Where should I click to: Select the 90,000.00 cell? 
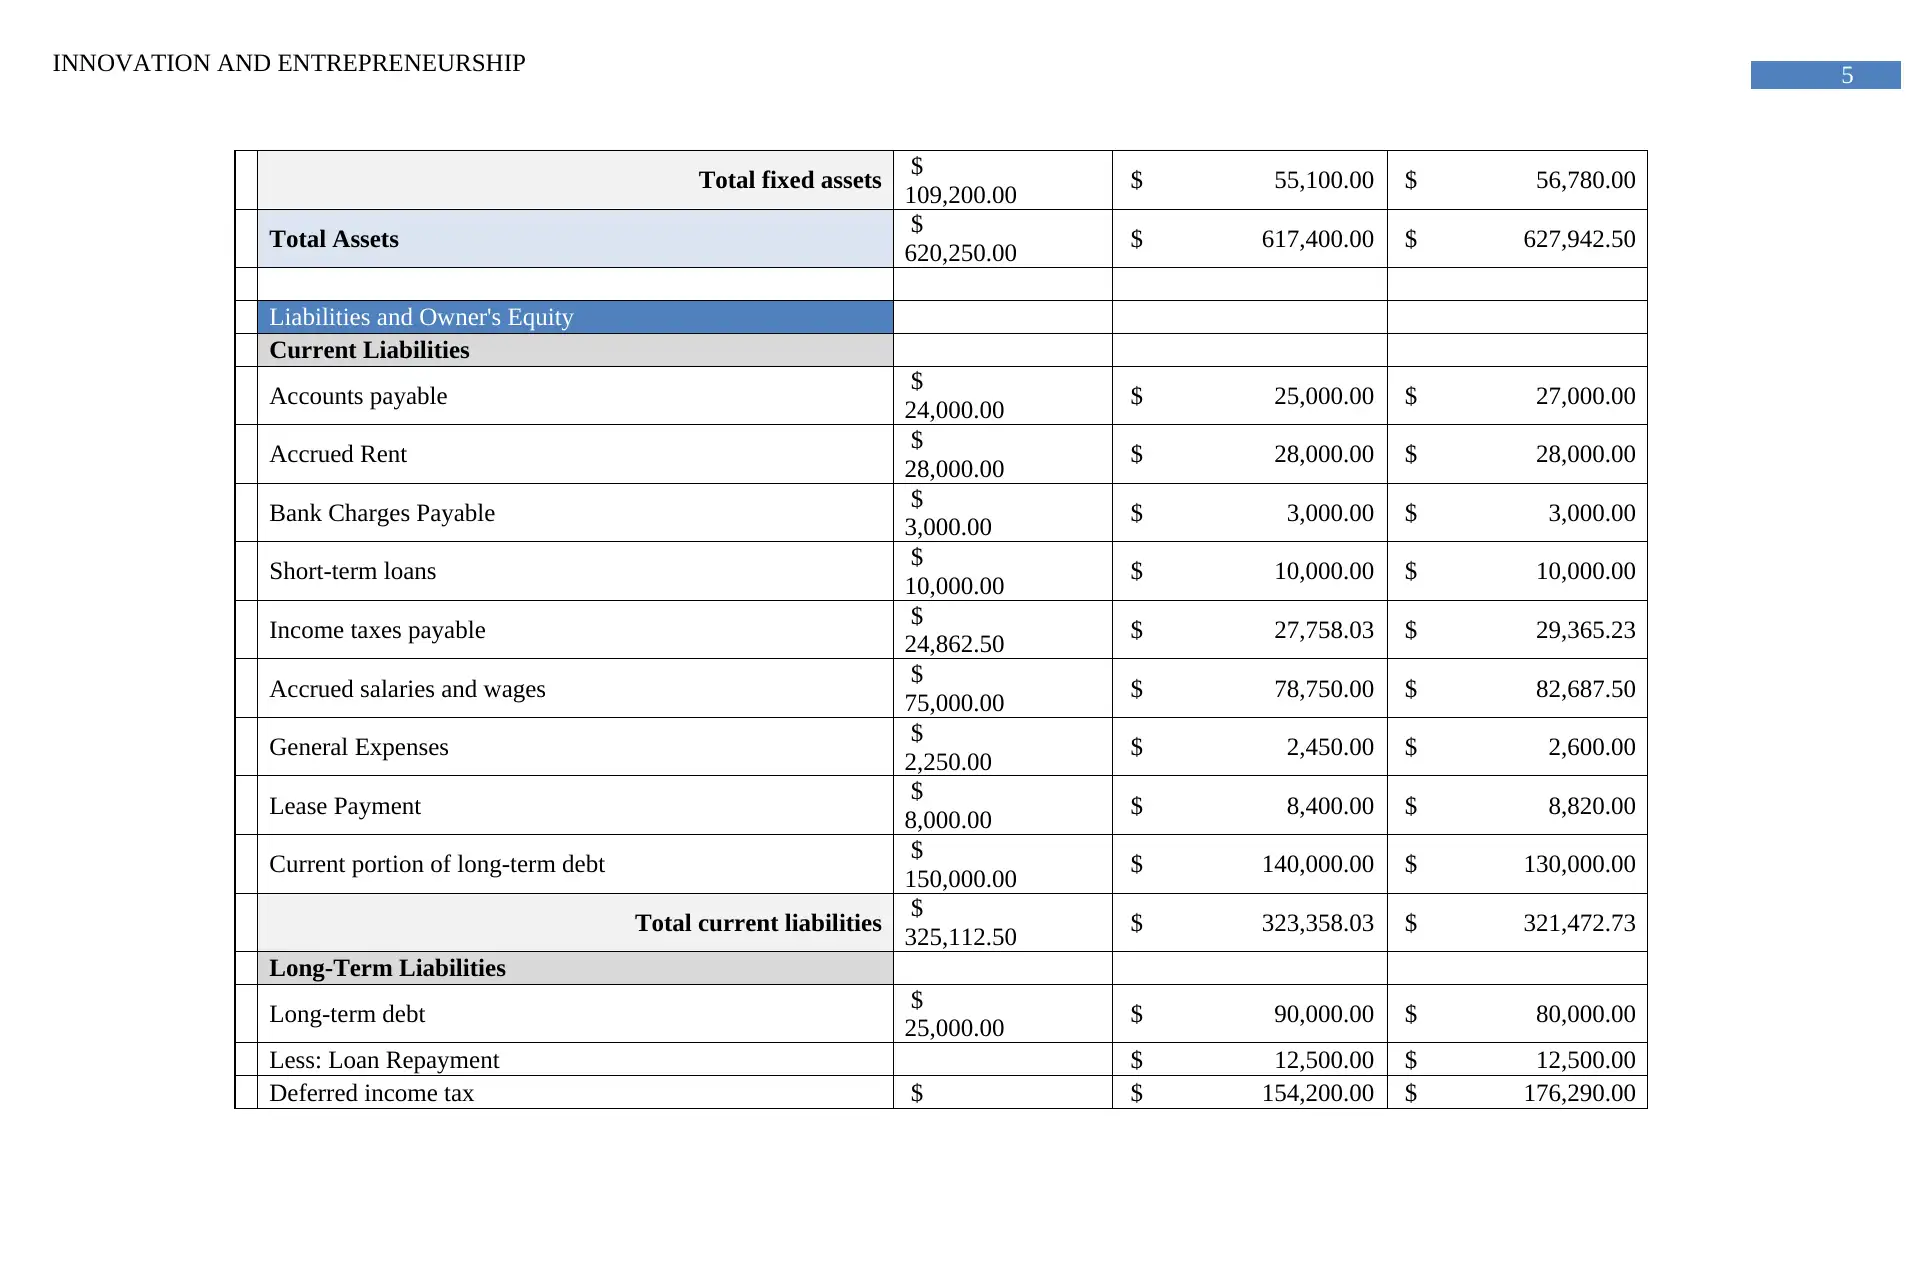pos(1250,1014)
